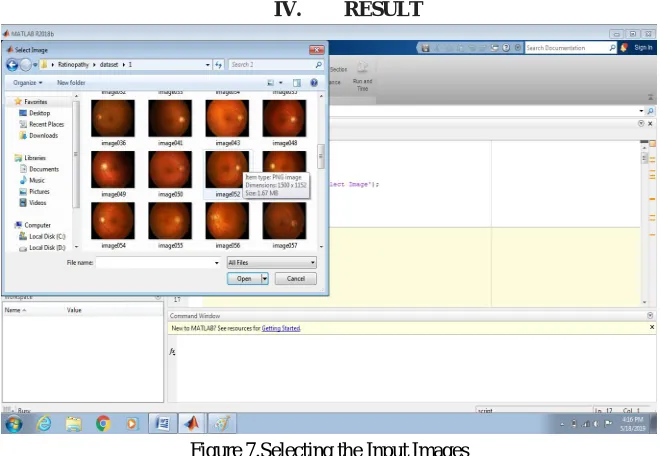Image resolution: width=660 pixels, height=456 pixels.
Task: Click the media player icon in the taskbar
Action: pos(132,424)
